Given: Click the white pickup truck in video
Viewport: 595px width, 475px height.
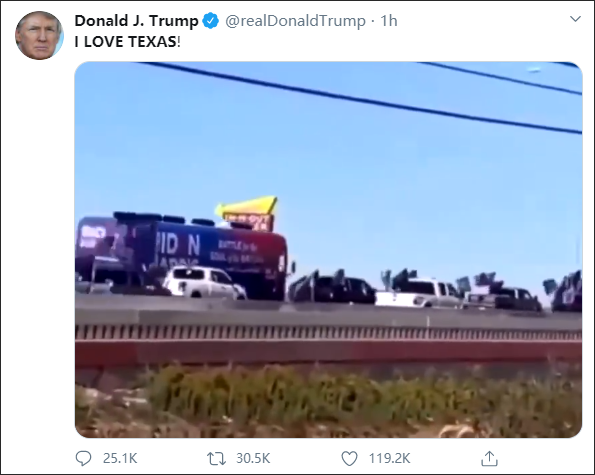Looking at the screenshot, I should tap(419, 294).
